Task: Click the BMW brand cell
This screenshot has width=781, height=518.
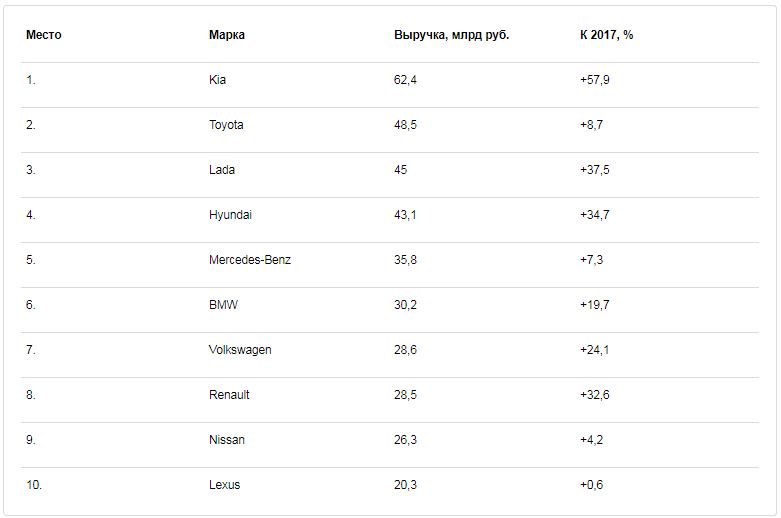Action: point(223,305)
